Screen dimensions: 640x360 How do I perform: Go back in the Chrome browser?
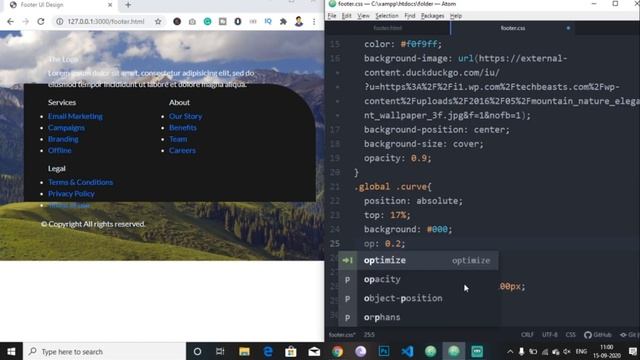click(x=10, y=22)
